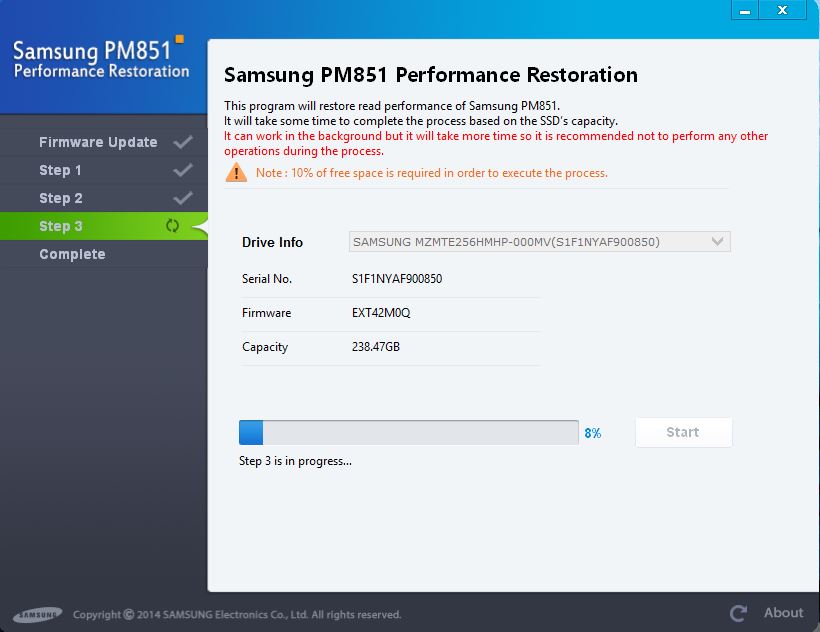Click the Drive Info label

click(x=272, y=242)
